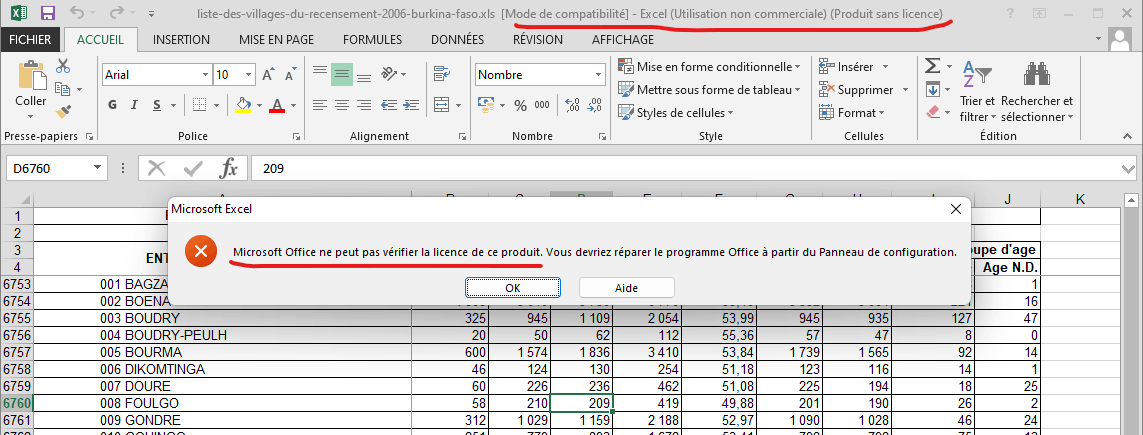Decrease font size with small A
1143x435 pixels.
[289, 74]
